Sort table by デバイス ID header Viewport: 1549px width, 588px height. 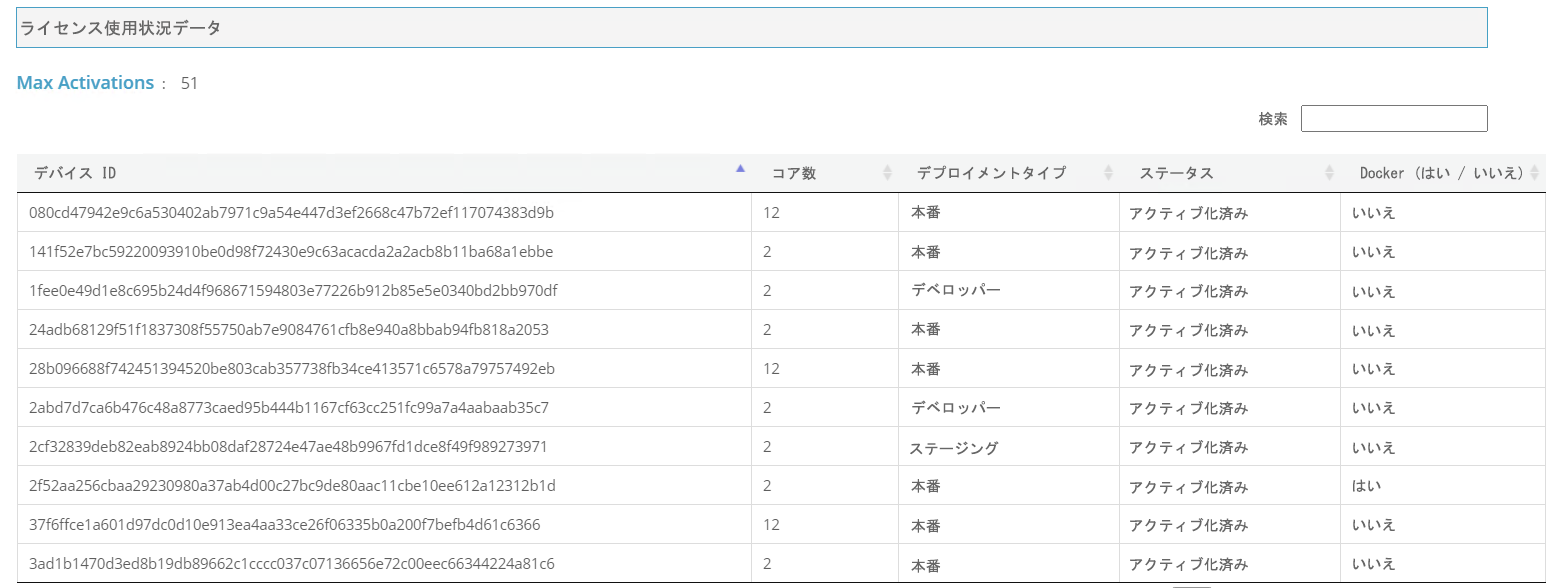pyautogui.click(x=75, y=173)
